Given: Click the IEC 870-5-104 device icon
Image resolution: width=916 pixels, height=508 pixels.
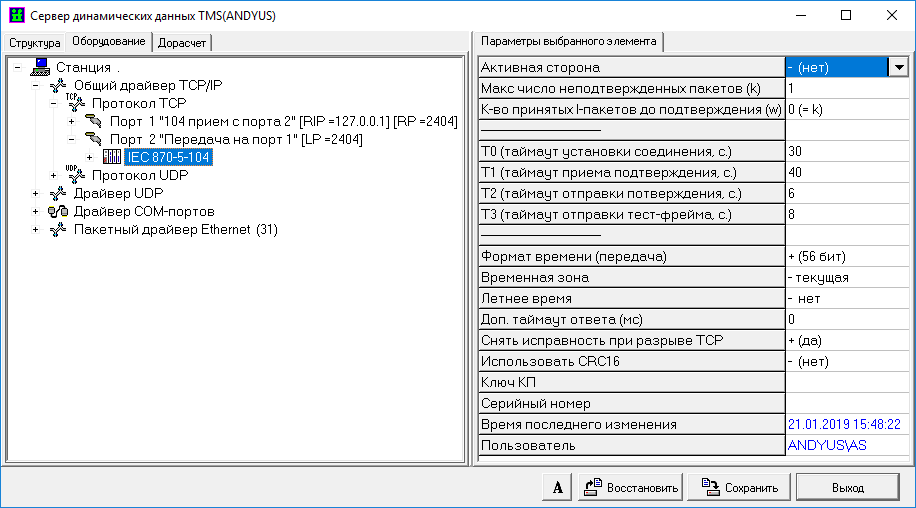Looking at the screenshot, I should point(112,157).
